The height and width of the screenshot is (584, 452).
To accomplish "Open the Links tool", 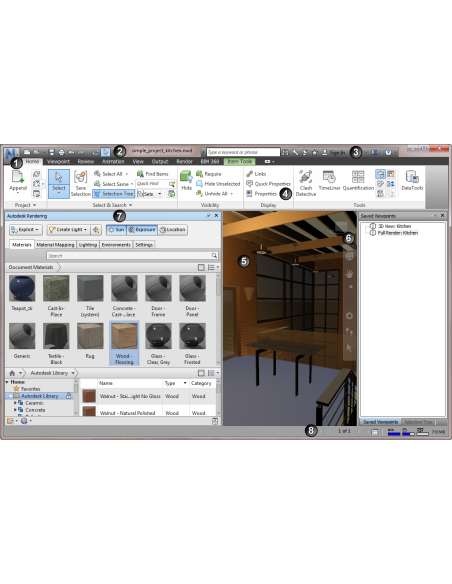I will click(x=256, y=174).
